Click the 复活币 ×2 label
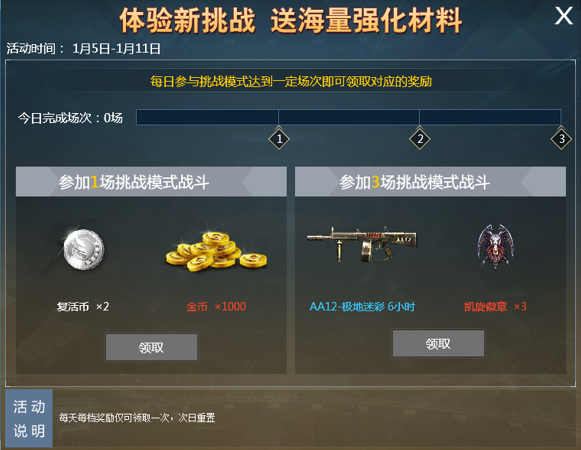 [83, 307]
